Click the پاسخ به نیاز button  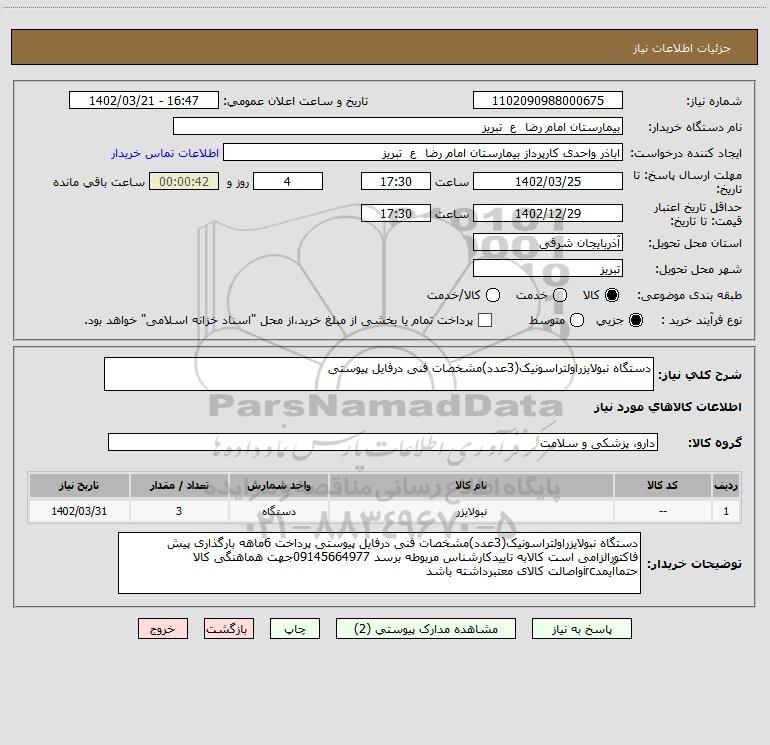(581, 629)
